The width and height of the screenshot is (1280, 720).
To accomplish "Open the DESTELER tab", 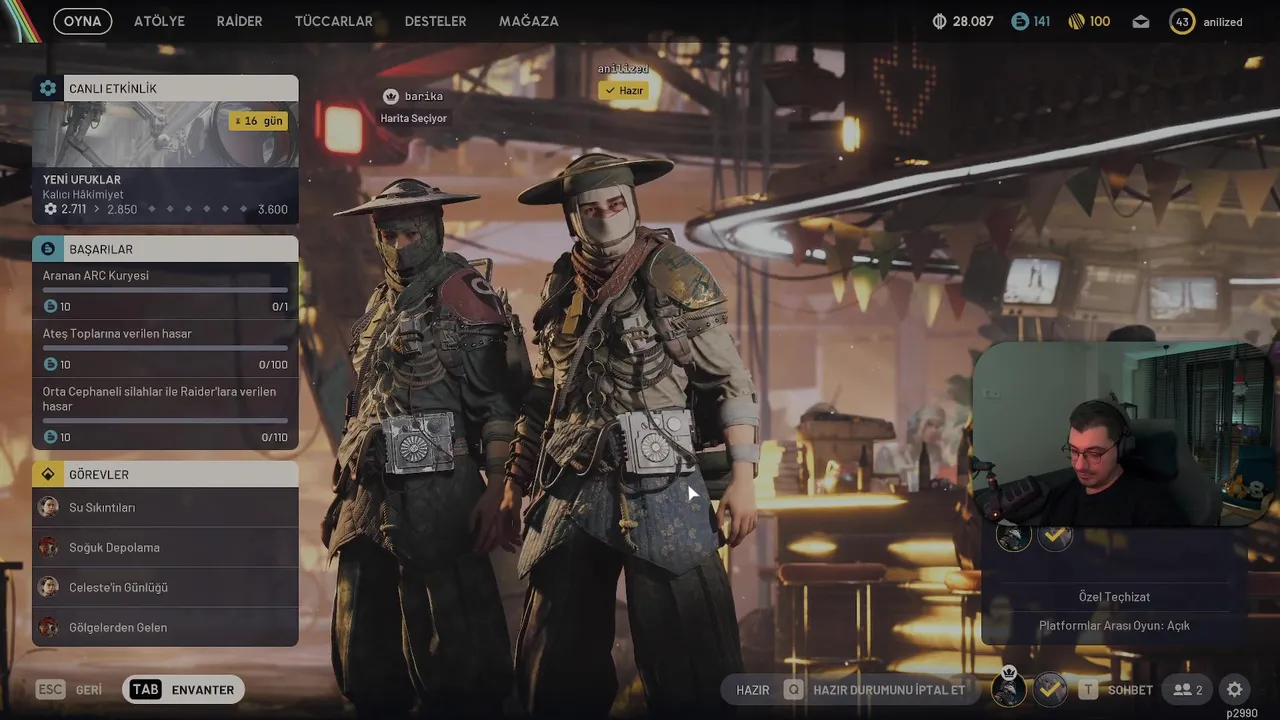I will click(x=435, y=21).
